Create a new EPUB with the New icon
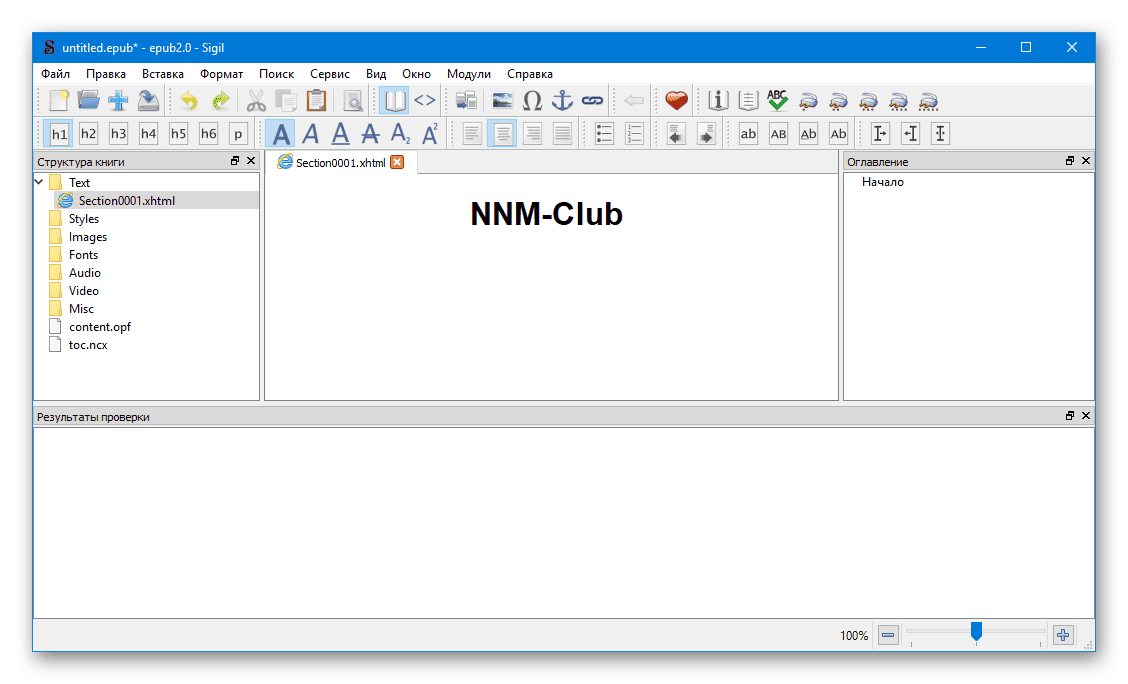The height and width of the screenshot is (684, 1128). (x=58, y=101)
